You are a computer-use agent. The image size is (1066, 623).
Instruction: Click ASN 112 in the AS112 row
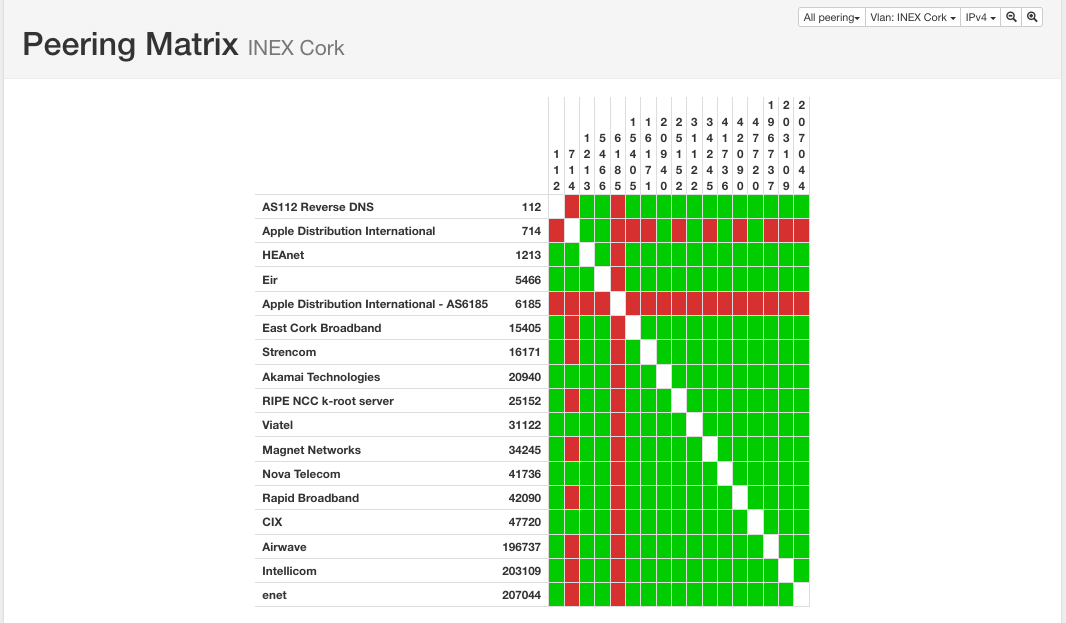(532, 207)
